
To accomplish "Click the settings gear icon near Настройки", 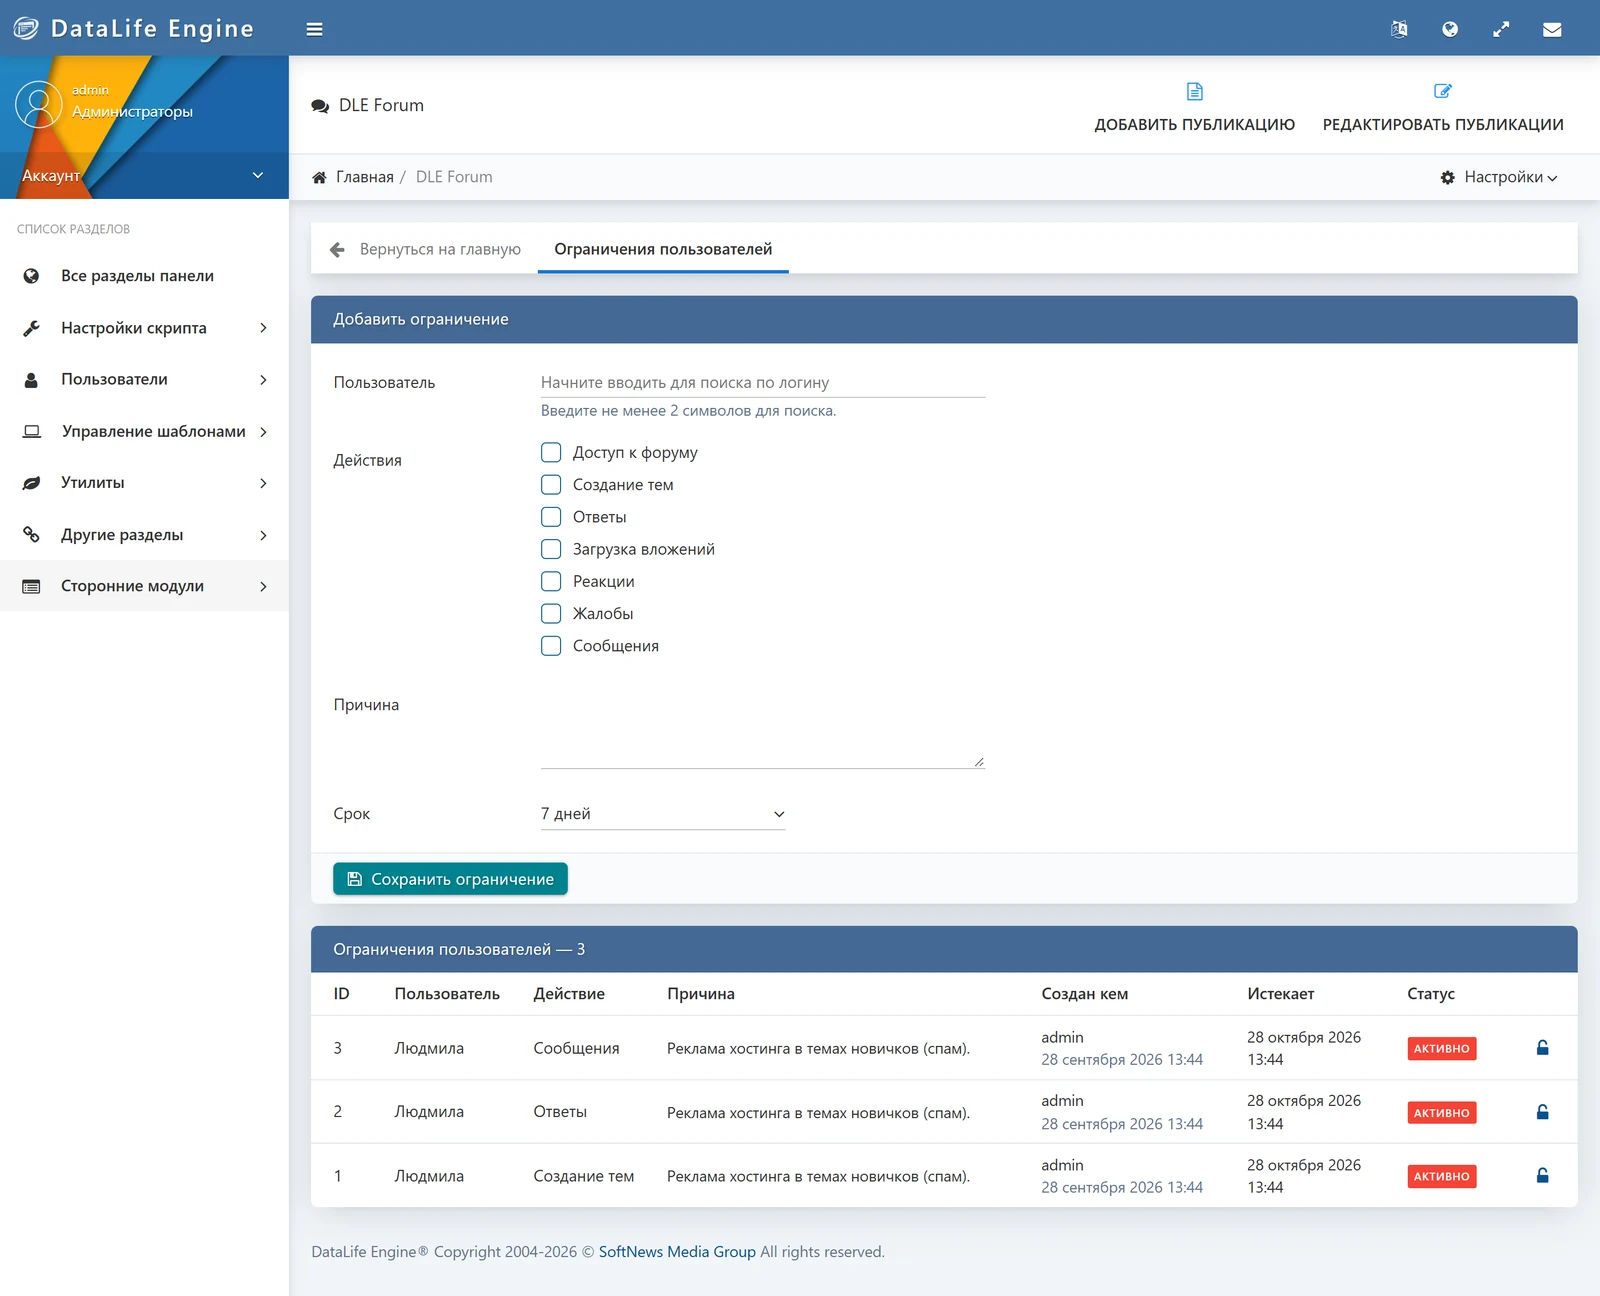I will click(1447, 177).
